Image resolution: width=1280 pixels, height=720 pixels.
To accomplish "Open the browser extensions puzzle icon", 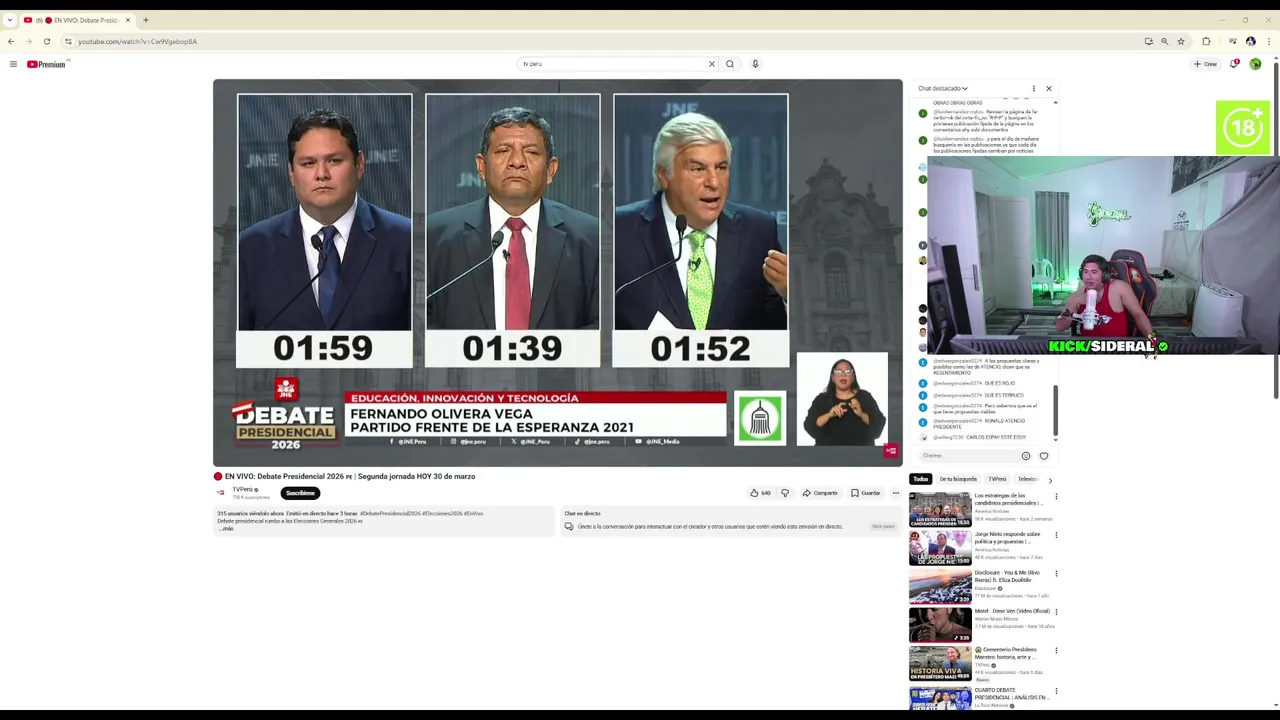I will pyautogui.click(x=1206, y=41).
